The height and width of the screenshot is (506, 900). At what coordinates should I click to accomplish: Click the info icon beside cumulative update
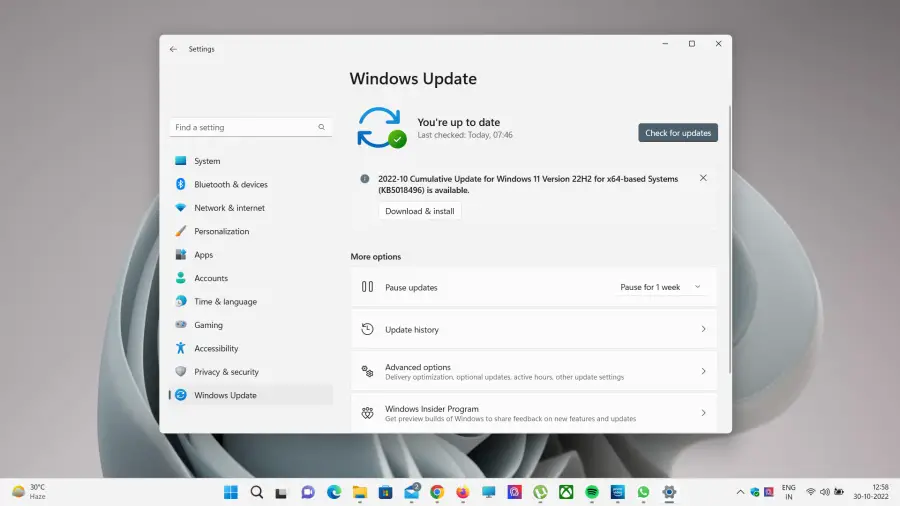coord(364,179)
